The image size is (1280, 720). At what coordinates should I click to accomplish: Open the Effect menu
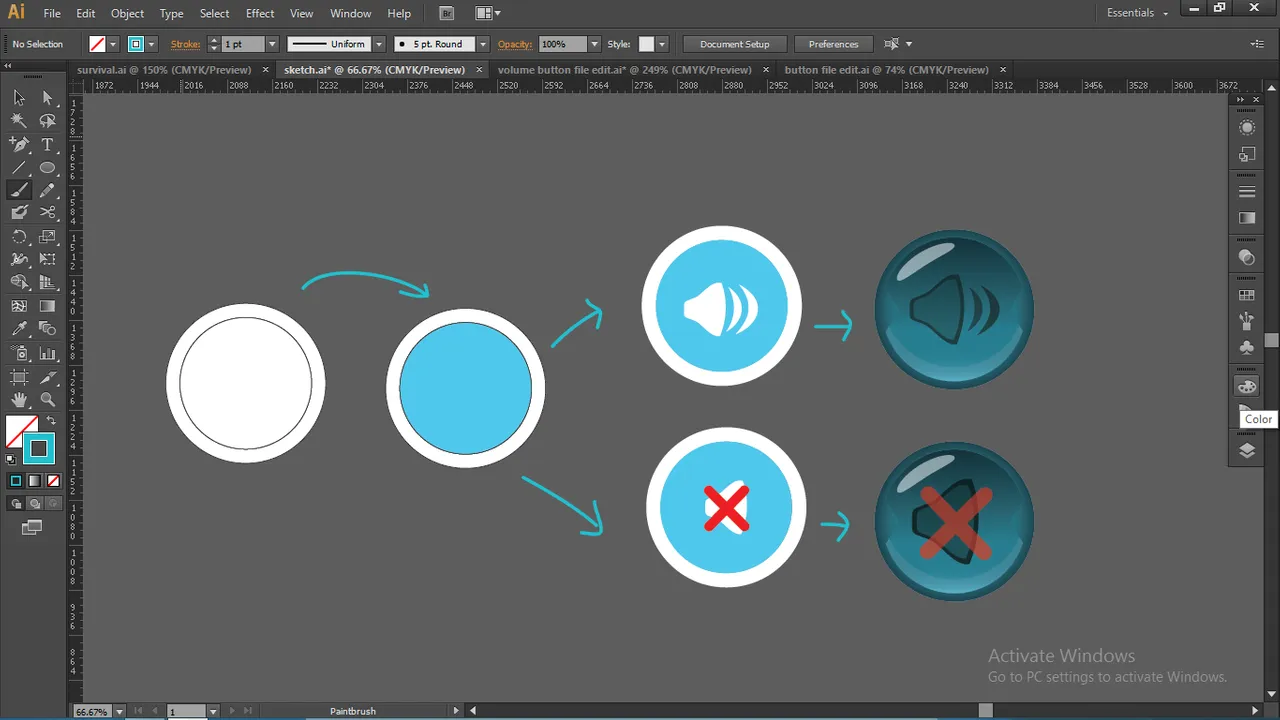260,13
